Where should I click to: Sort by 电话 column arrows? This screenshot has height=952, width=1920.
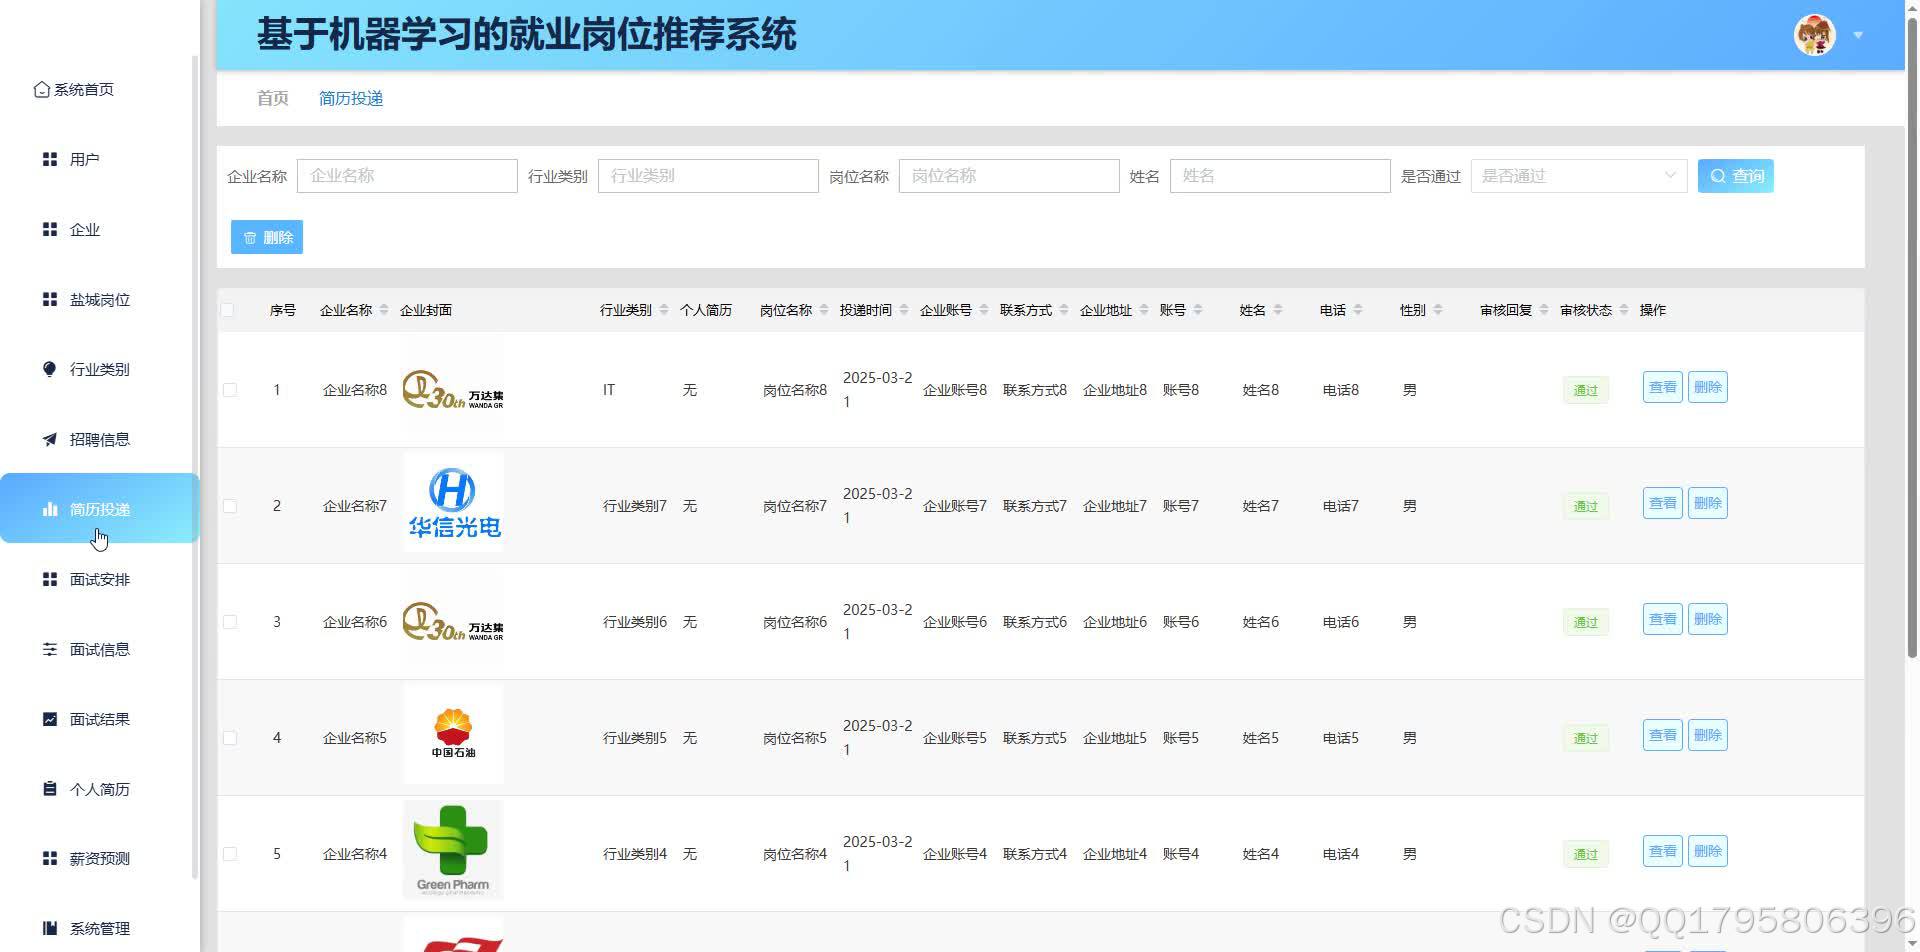coord(1358,310)
